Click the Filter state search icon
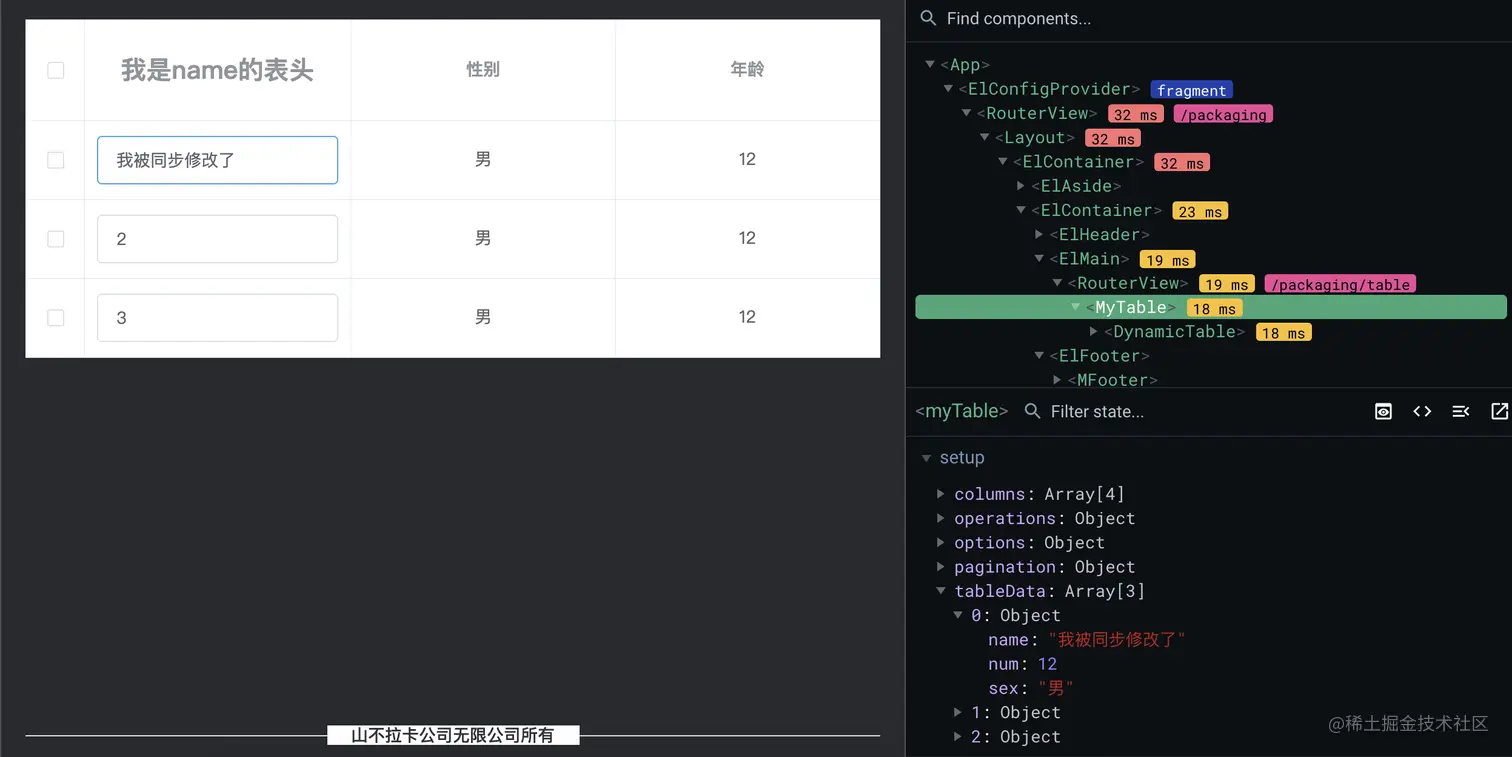This screenshot has height=757, width=1512. 1033,411
